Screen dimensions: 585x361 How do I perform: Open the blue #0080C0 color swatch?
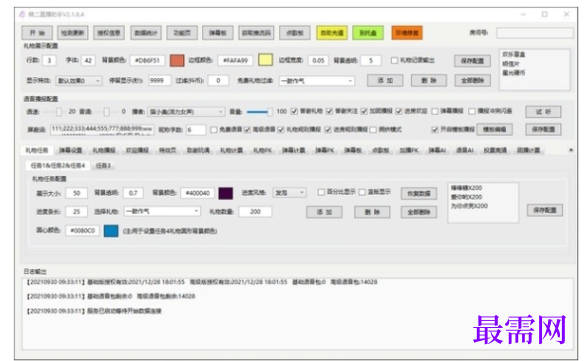pyautogui.click(x=111, y=231)
